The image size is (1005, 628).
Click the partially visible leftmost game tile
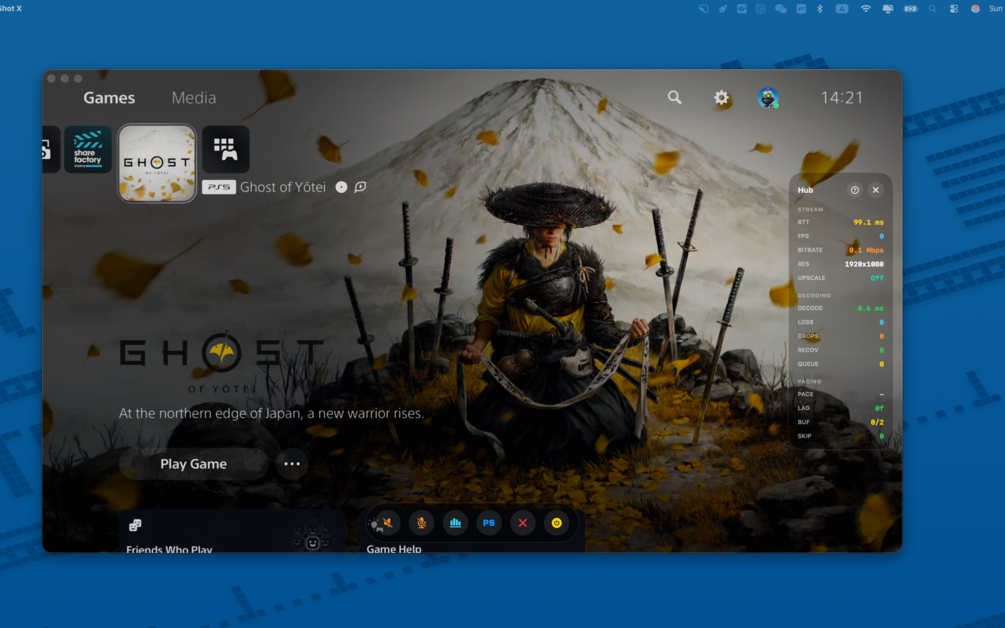pos(51,149)
